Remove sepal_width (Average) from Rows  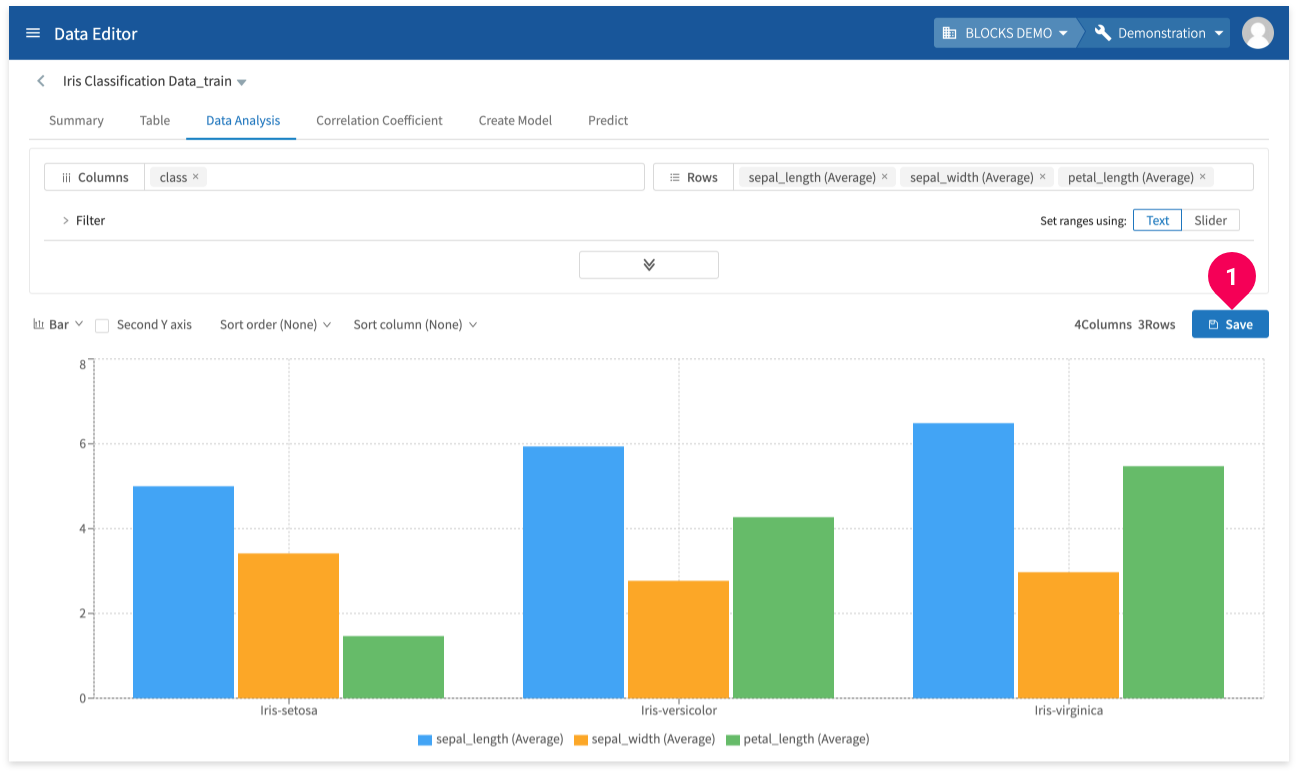coord(1042,177)
